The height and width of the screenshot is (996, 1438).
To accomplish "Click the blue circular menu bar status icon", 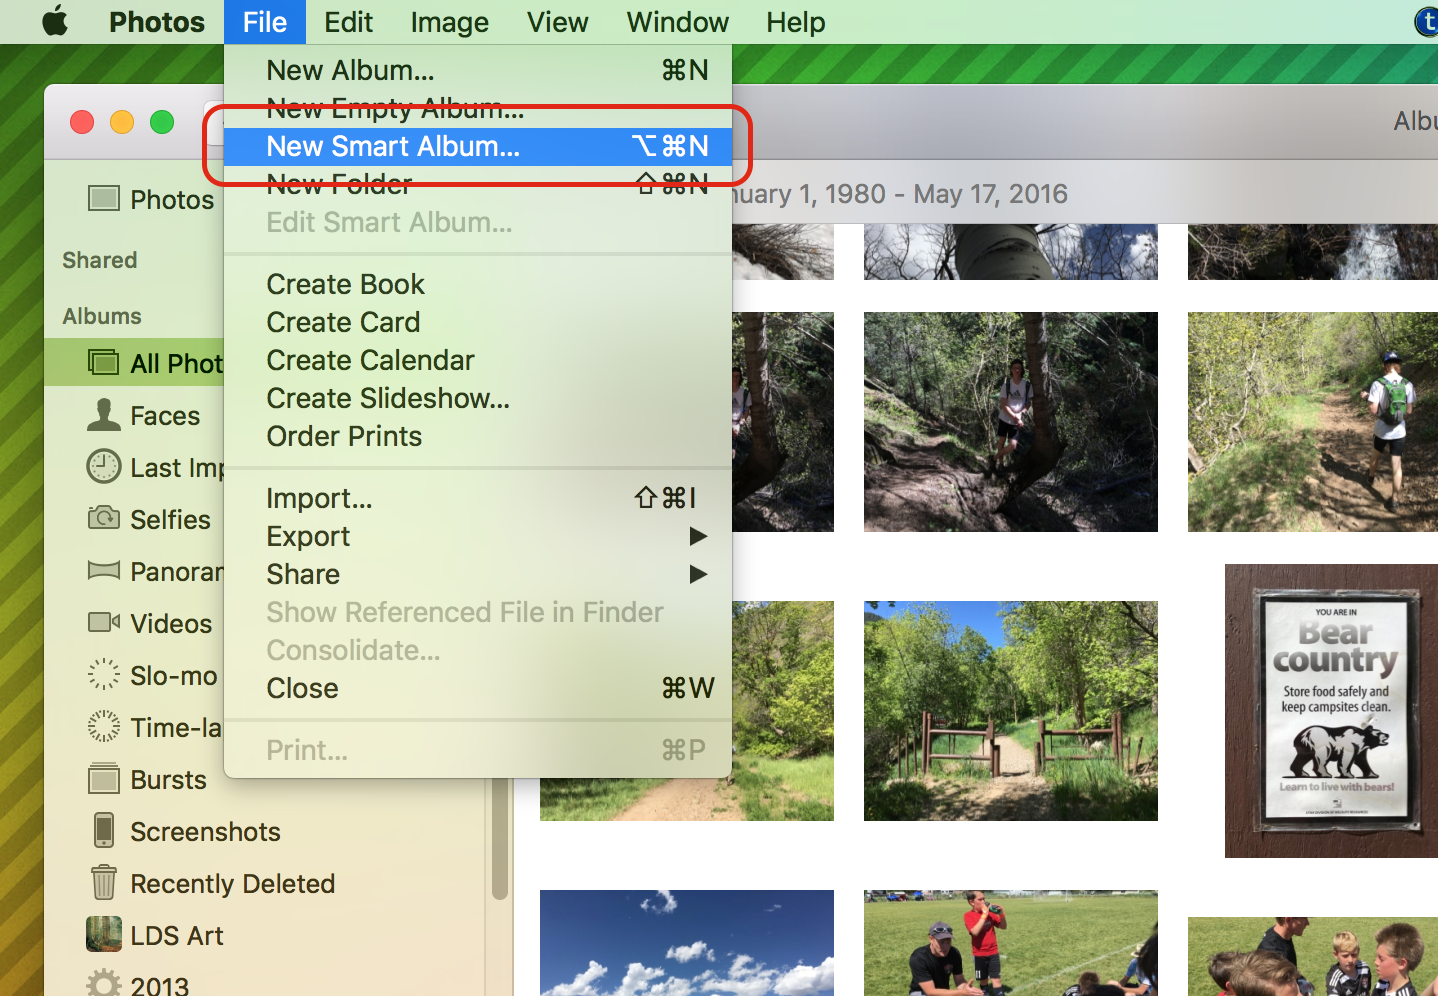I will (x=1427, y=21).
